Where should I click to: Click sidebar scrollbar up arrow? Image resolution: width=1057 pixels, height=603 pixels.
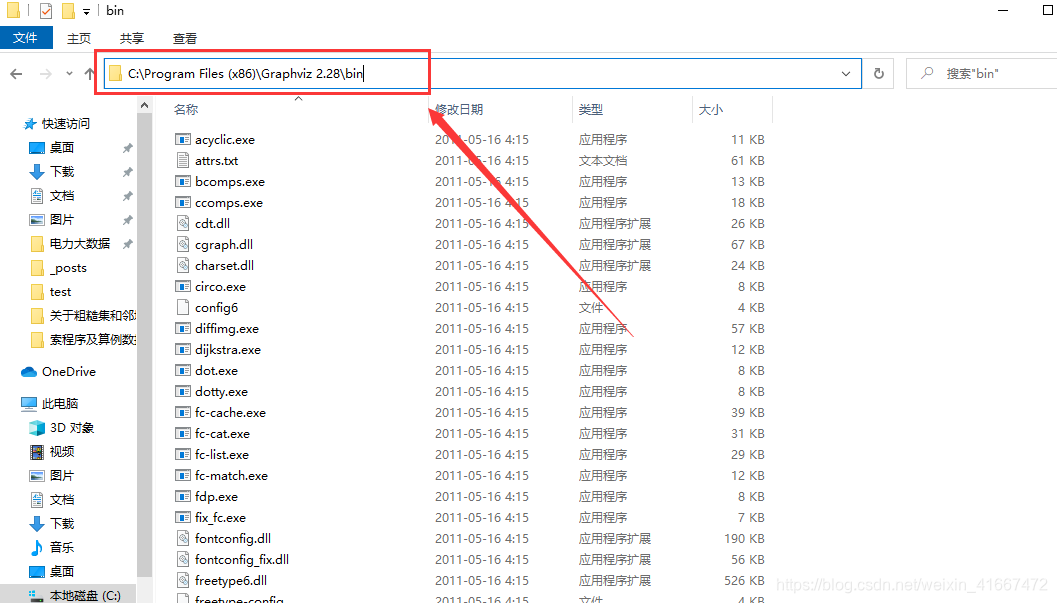144,105
